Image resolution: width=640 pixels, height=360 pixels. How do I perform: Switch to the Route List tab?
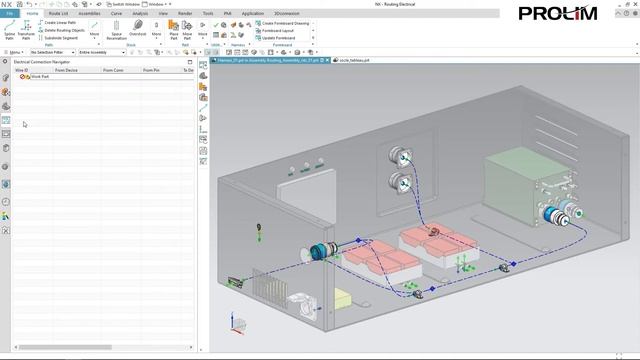[x=58, y=13]
